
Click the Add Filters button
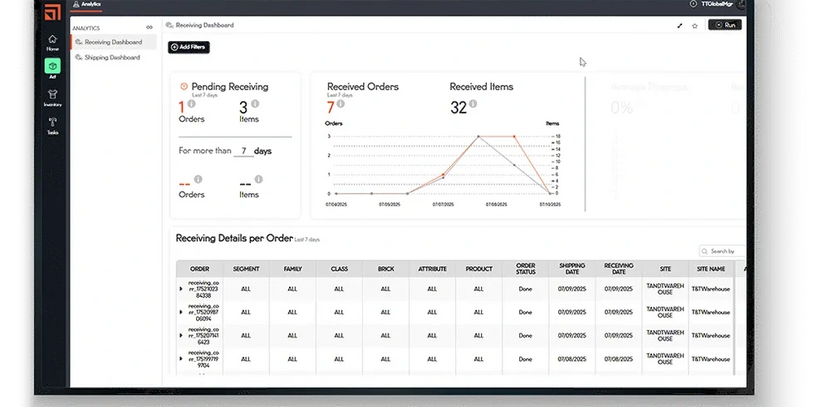coord(189,47)
